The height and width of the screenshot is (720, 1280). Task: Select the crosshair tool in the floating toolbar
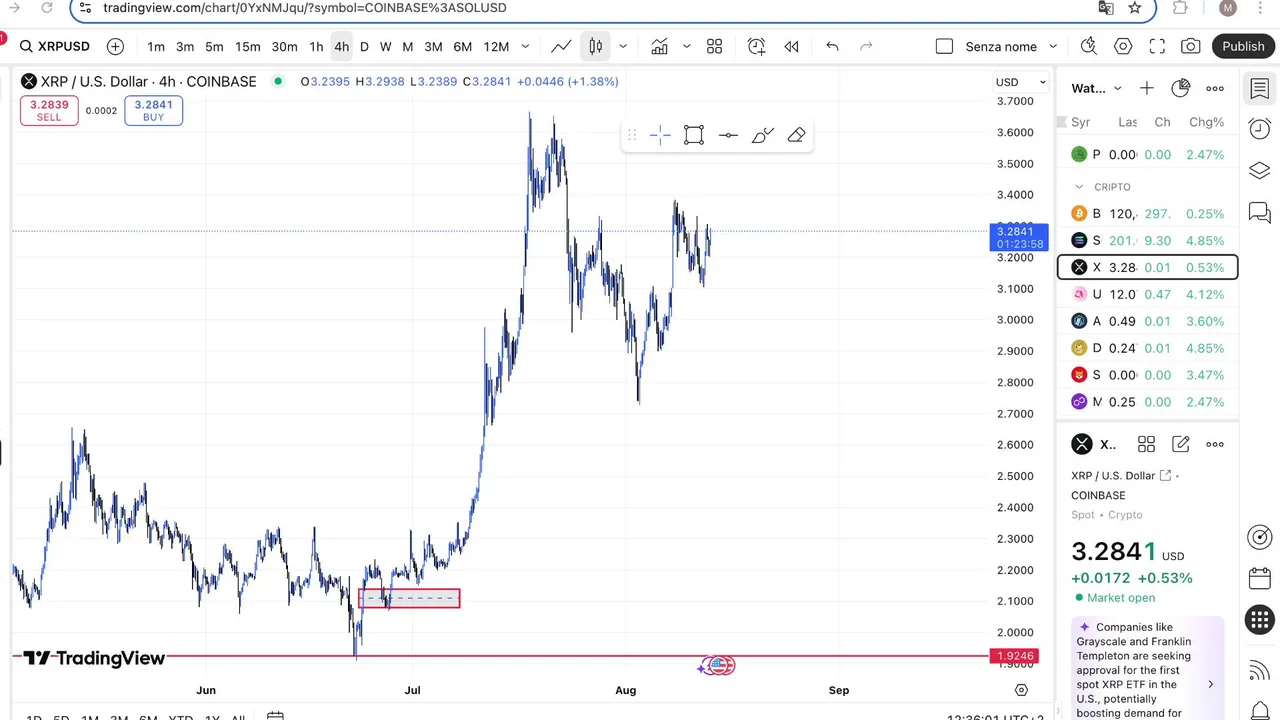click(660, 135)
